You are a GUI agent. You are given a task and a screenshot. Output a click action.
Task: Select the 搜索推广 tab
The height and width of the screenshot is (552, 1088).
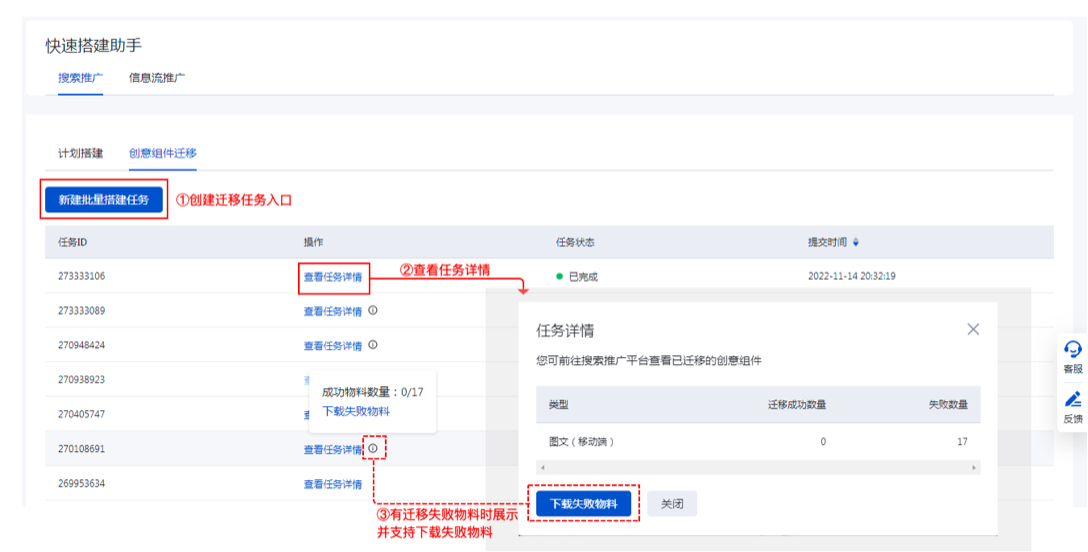tap(80, 77)
